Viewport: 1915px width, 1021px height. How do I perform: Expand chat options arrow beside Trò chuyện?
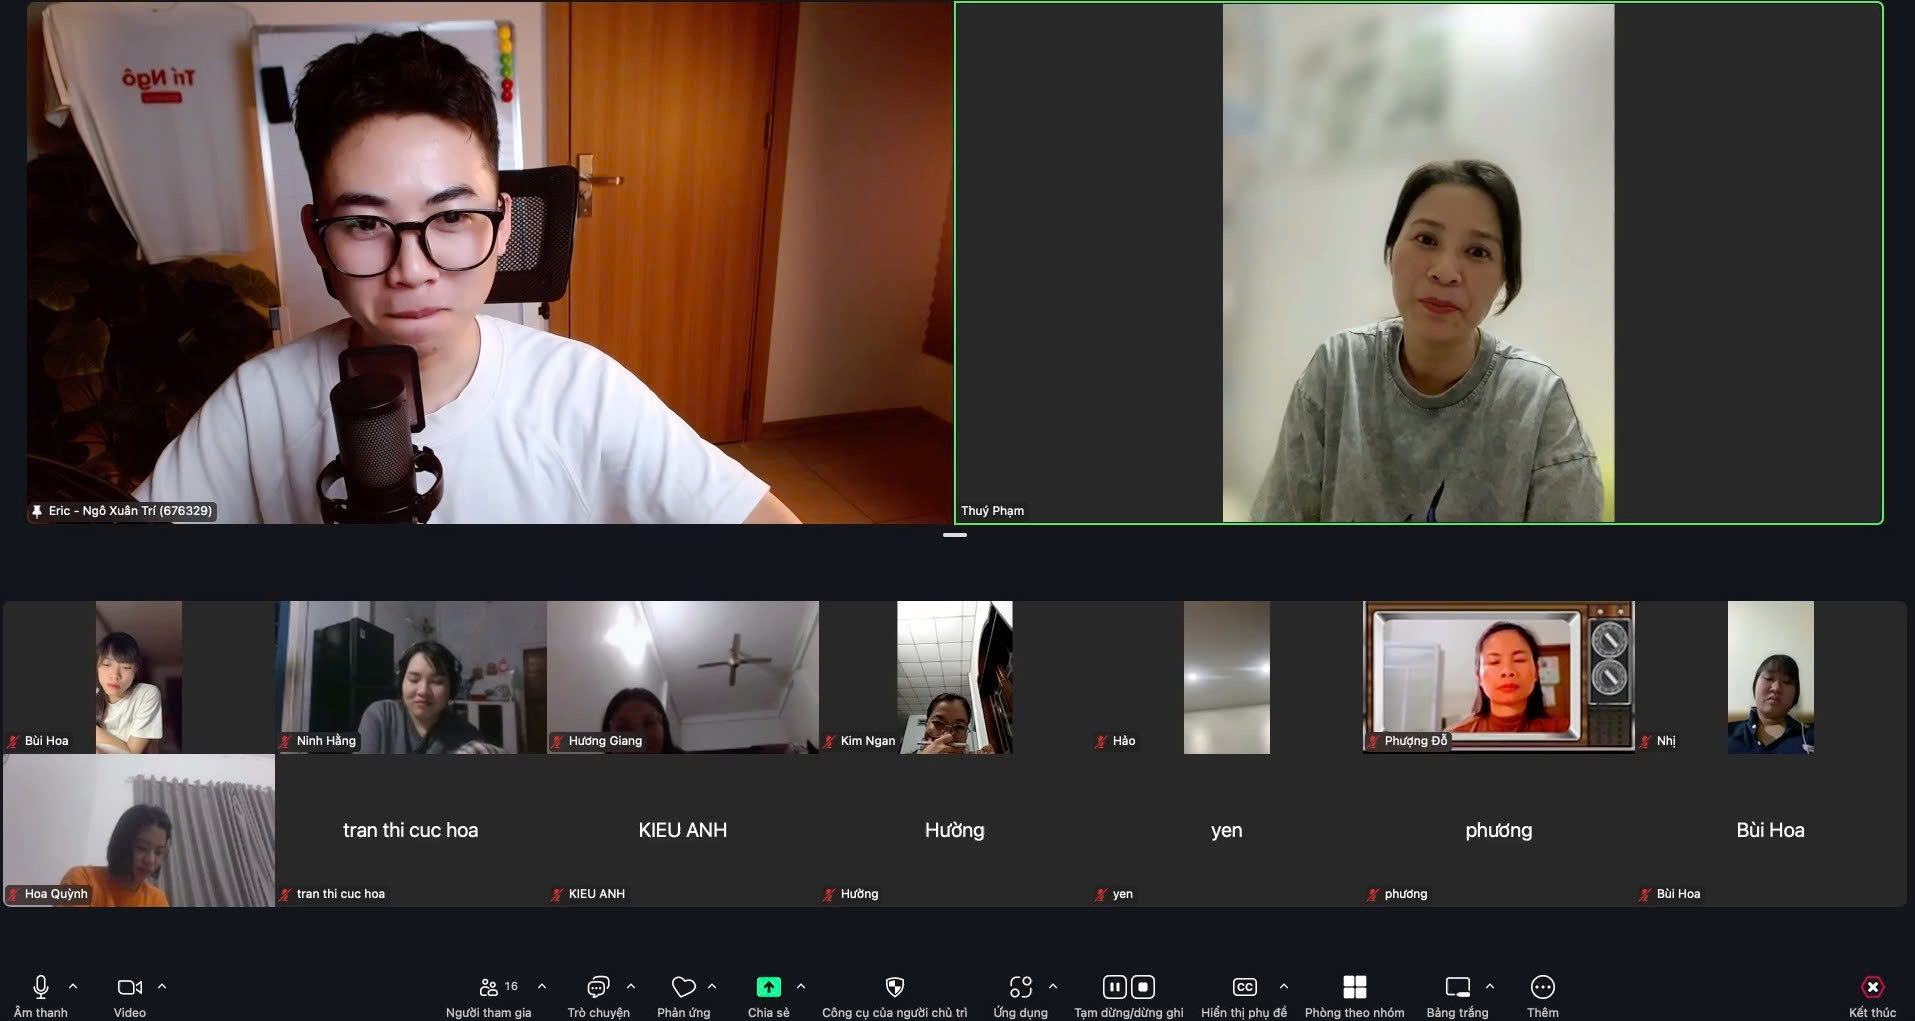tap(631, 987)
